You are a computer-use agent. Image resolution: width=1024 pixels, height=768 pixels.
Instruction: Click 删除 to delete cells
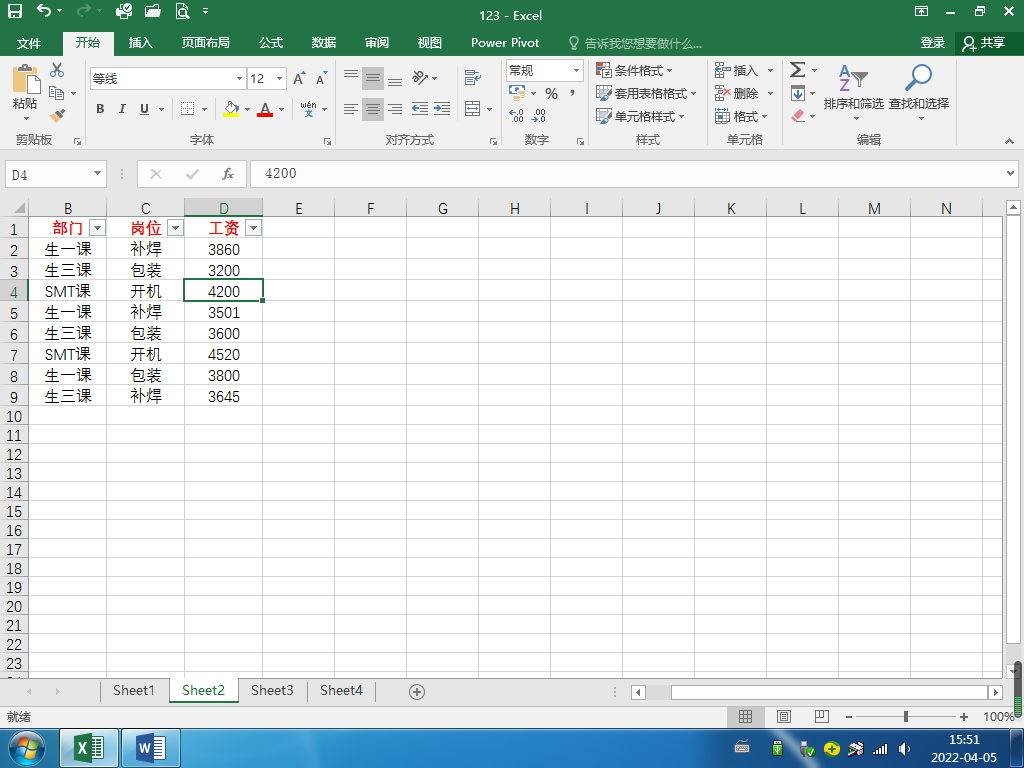coord(737,93)
